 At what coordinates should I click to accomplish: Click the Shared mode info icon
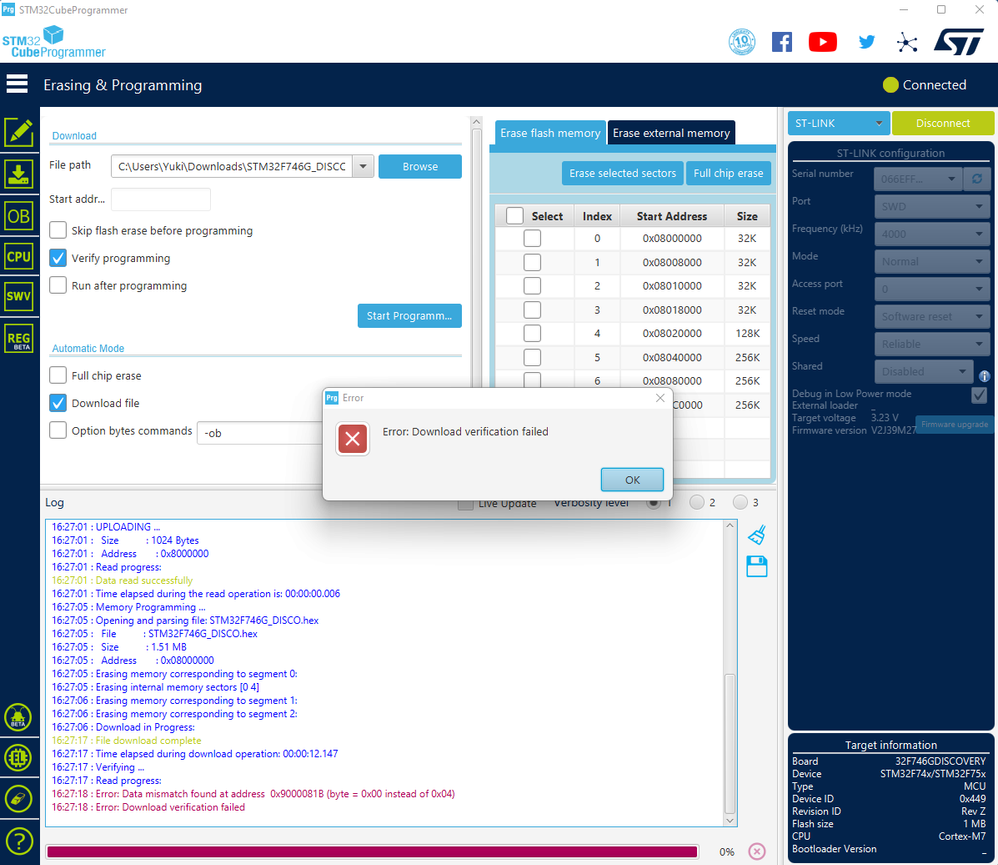(x=984, y=376)
